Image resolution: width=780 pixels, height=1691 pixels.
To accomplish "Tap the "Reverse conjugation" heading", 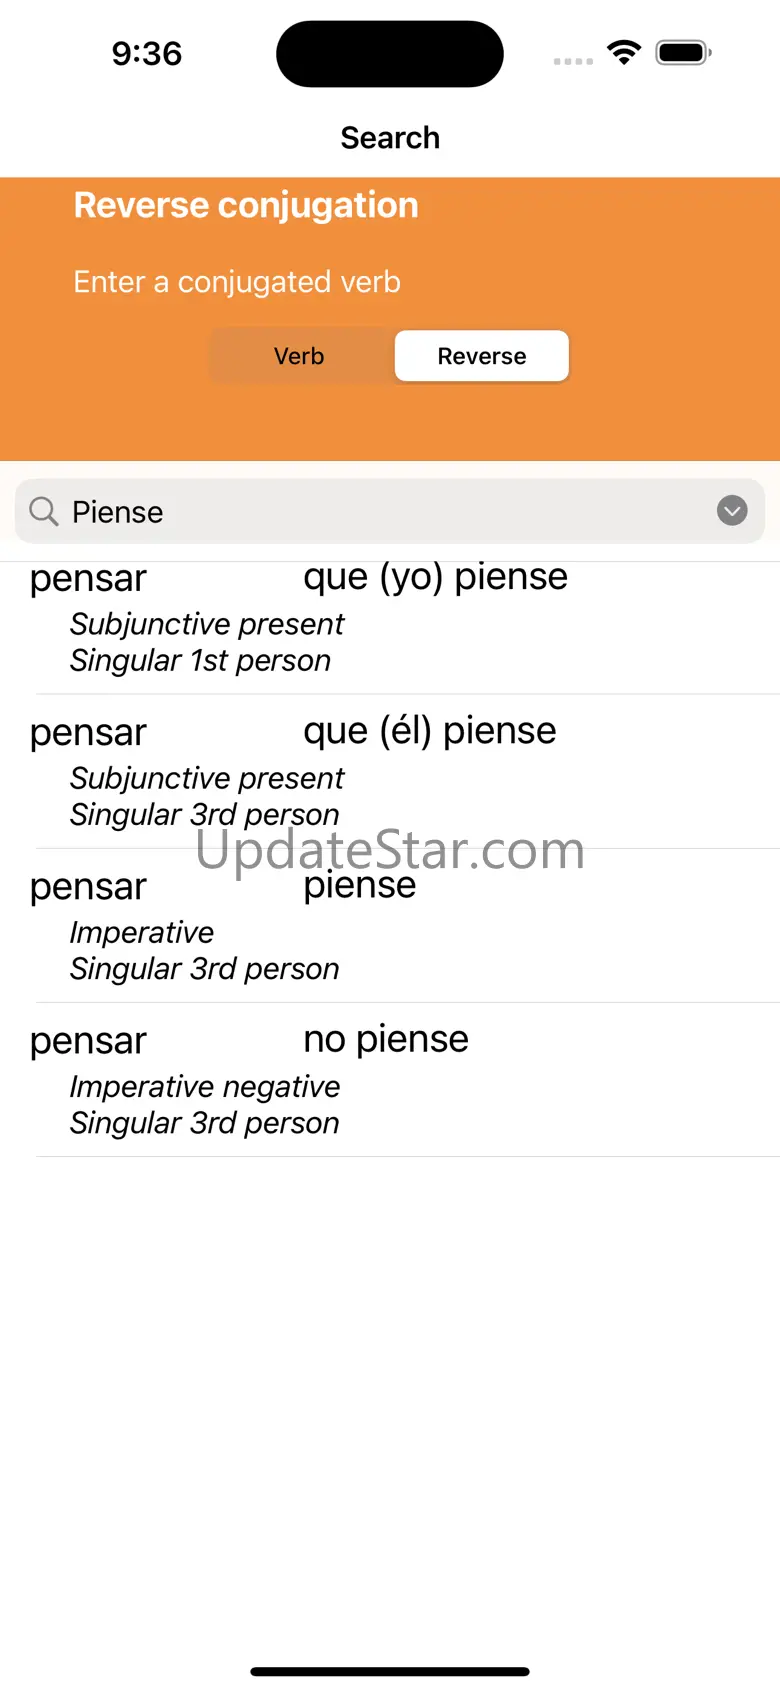I will tap(246, 205).
